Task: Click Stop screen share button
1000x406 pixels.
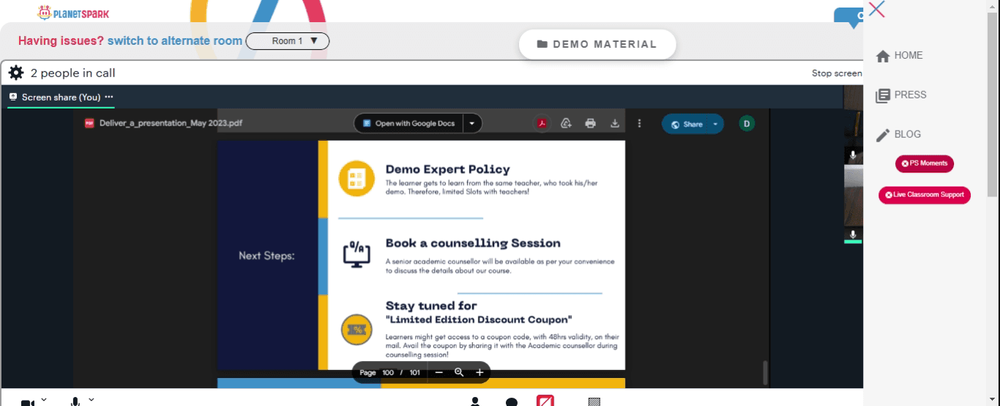Action: click(x=837, y=73)
